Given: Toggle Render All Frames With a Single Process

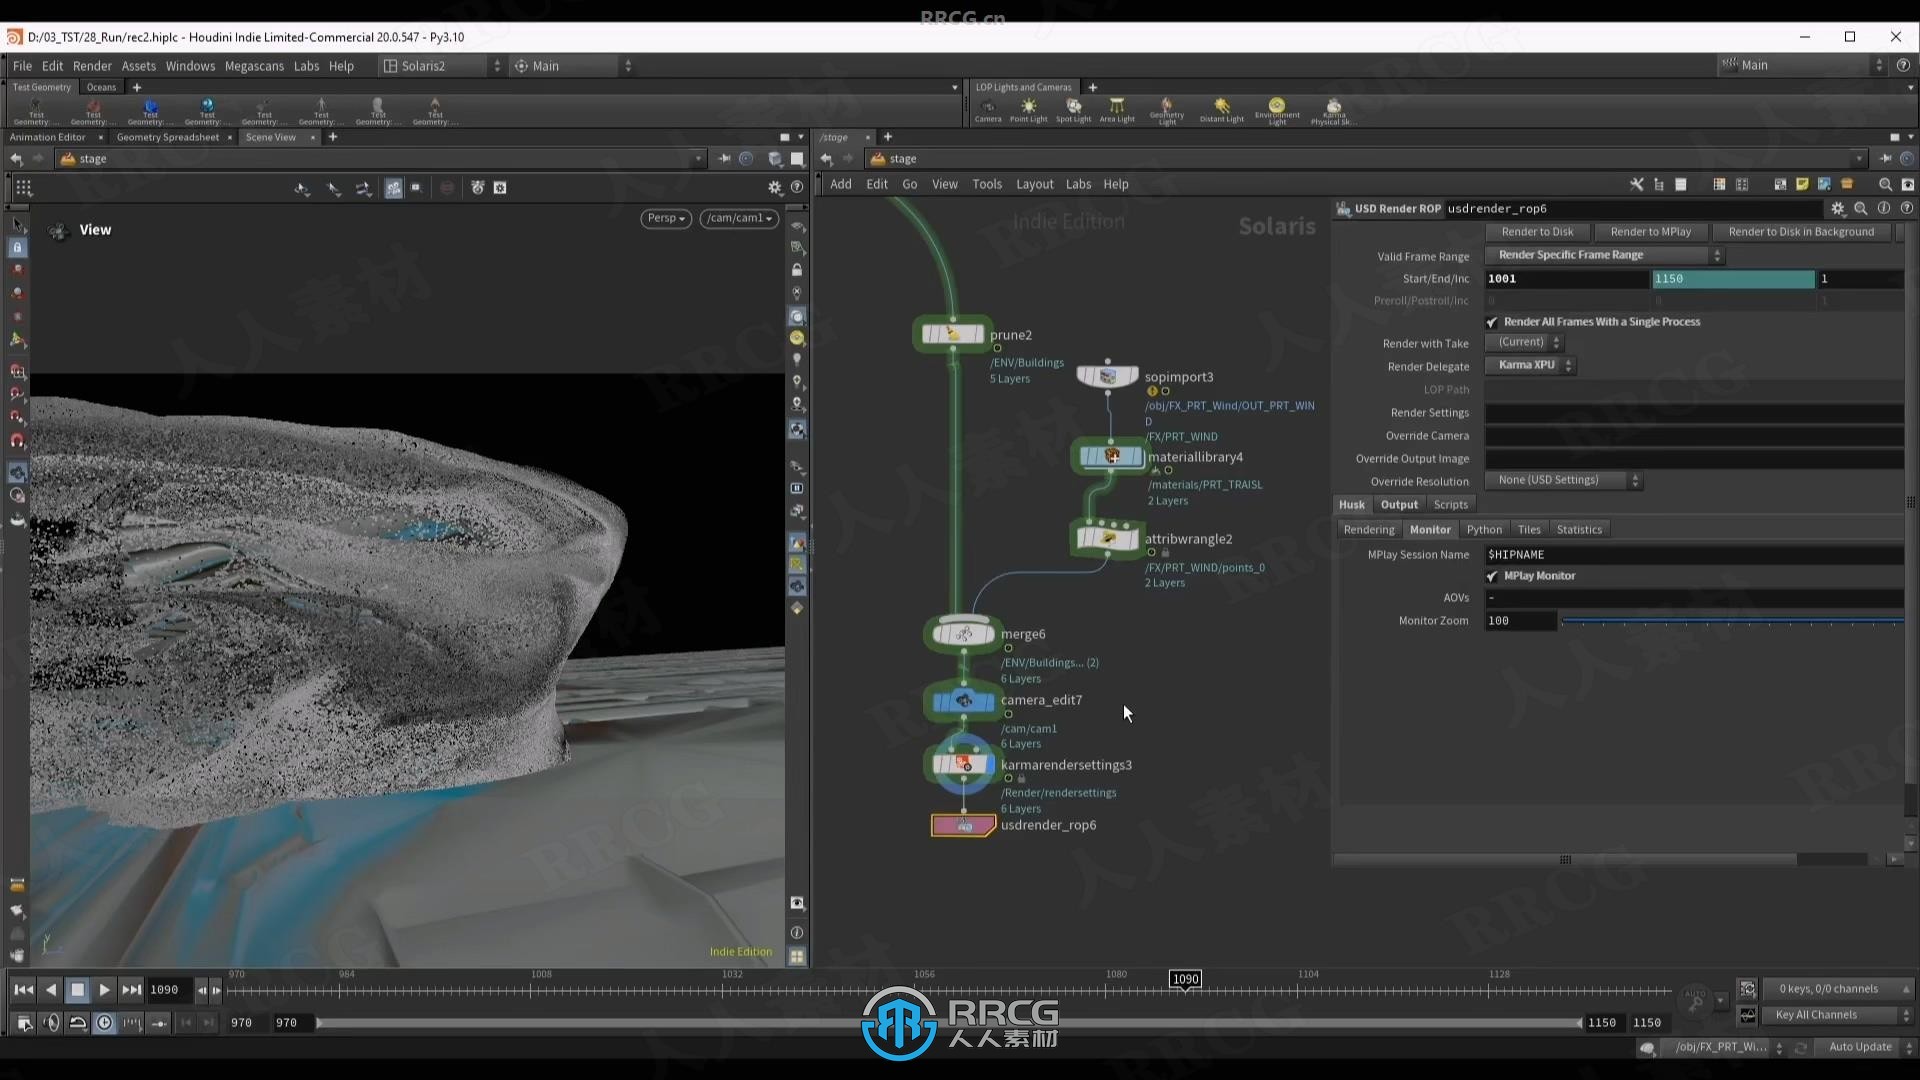Looking at the screenshot, I should coord(1492,322).
